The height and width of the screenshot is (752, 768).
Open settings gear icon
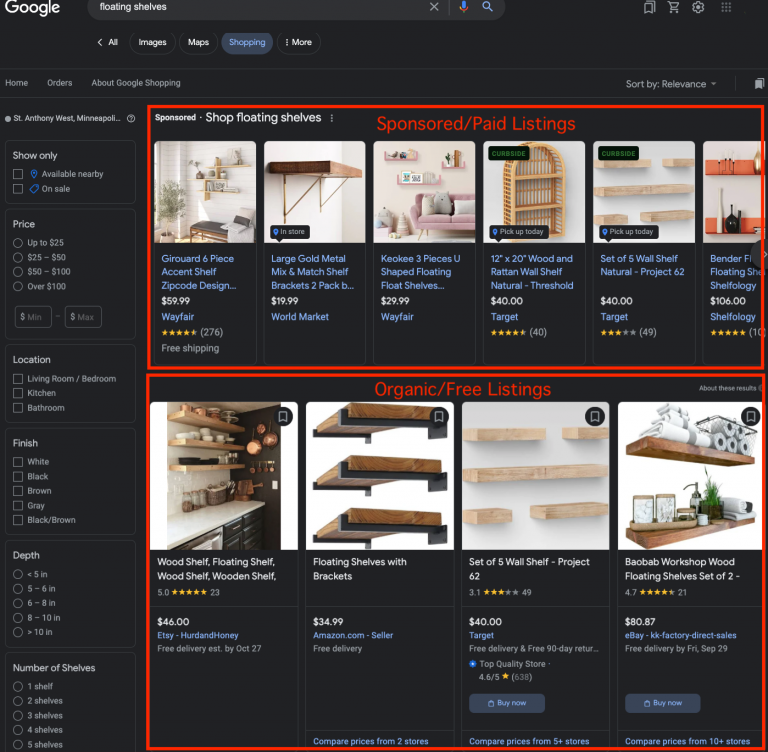click(x=698, y=7)
